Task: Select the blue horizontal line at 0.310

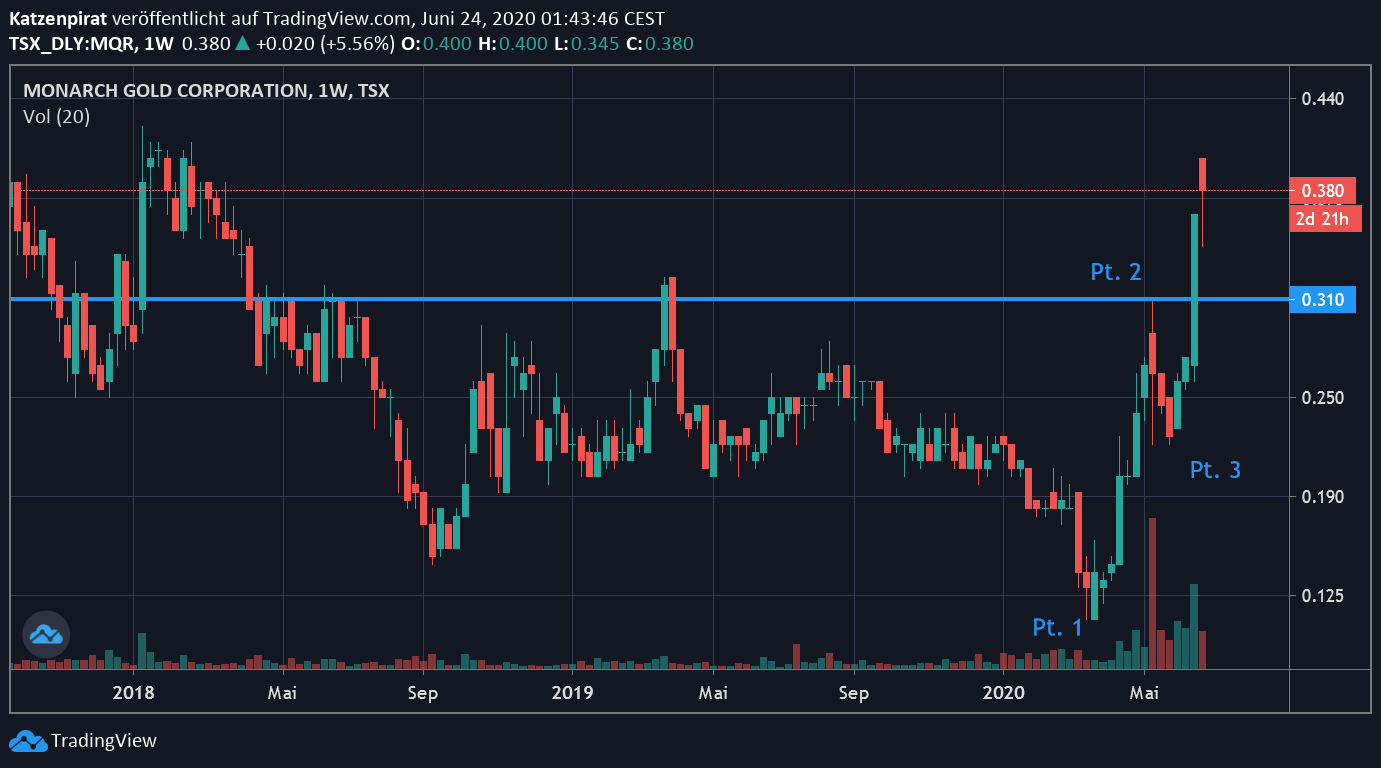Action: pos(649,299)
